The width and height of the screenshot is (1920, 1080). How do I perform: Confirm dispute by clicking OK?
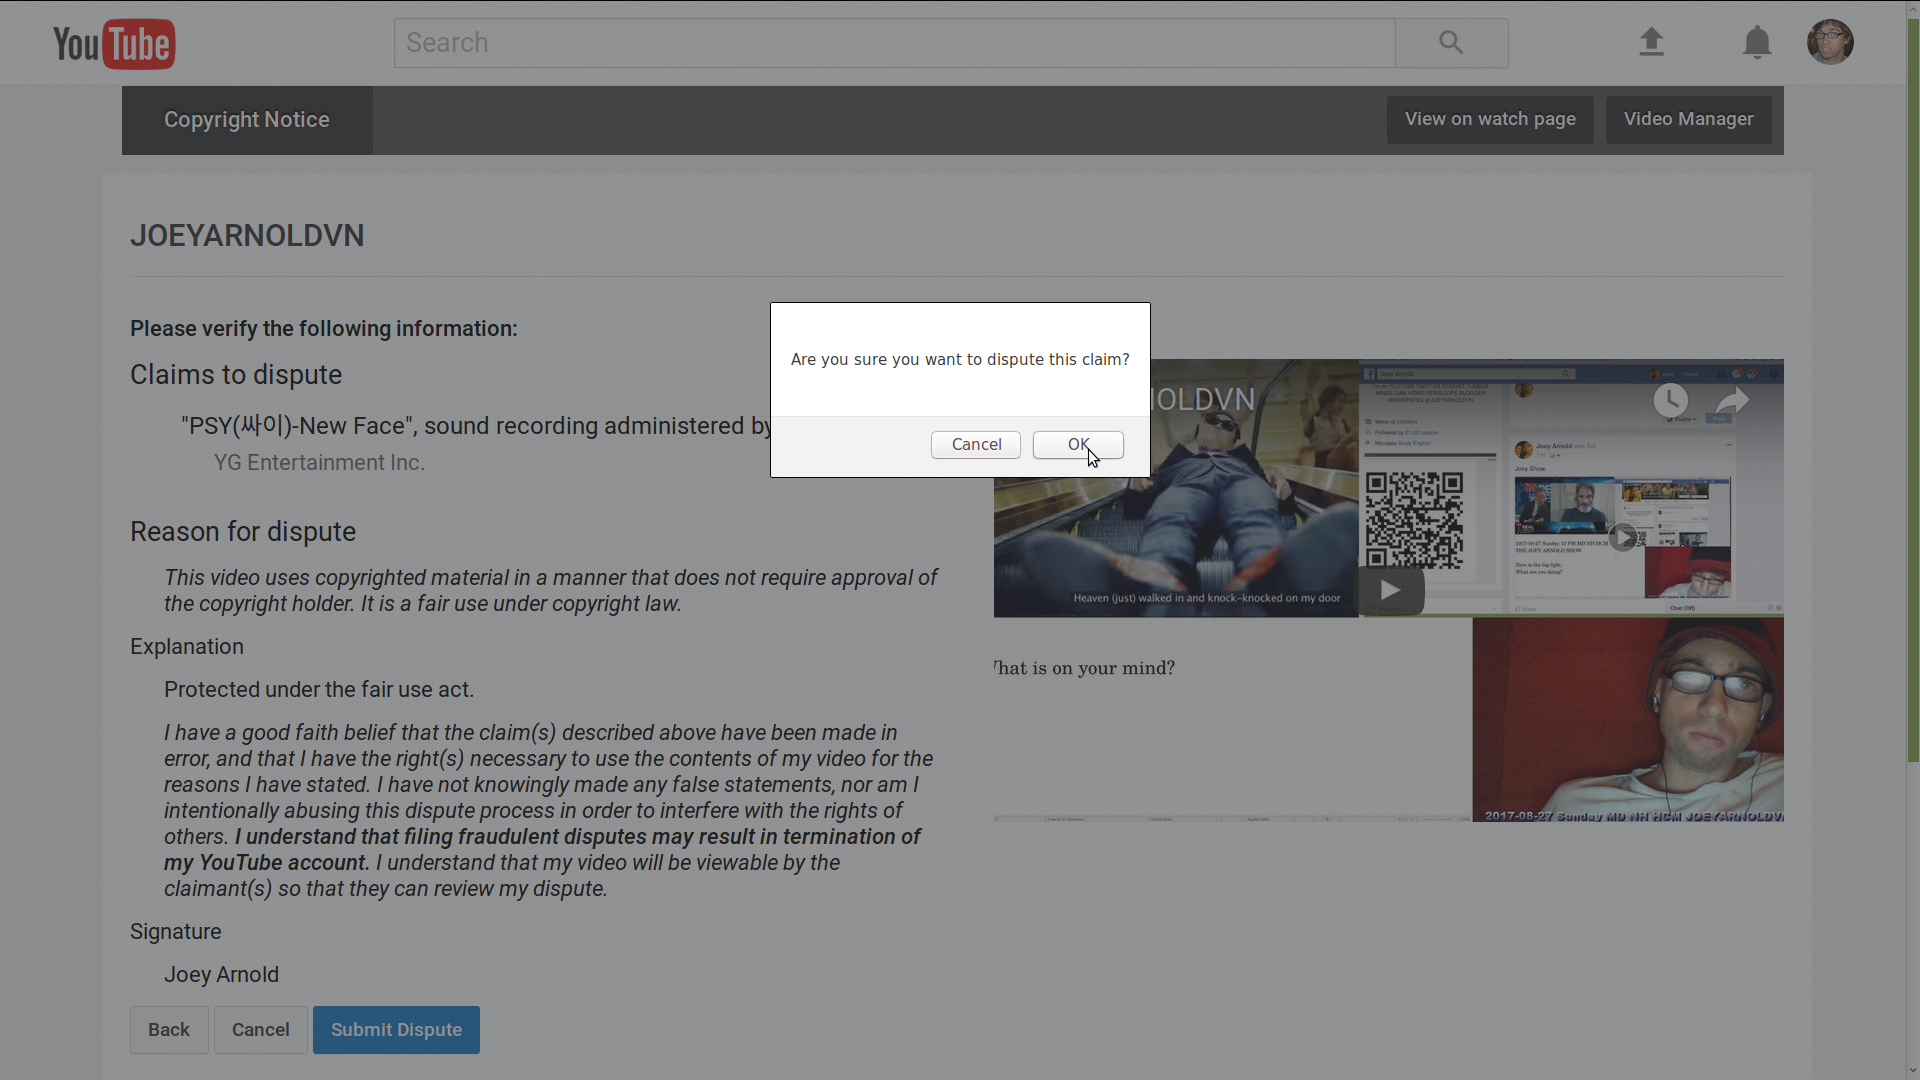[1078, 445]
